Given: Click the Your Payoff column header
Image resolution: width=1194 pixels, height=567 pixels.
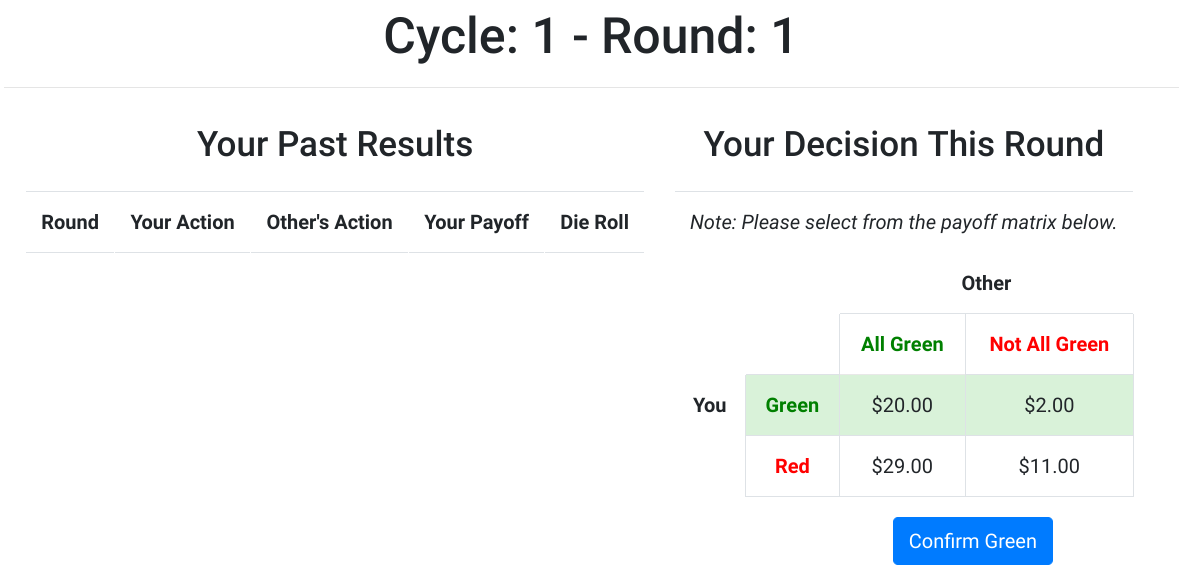Looking at the screenshot, I should point(476,222).
